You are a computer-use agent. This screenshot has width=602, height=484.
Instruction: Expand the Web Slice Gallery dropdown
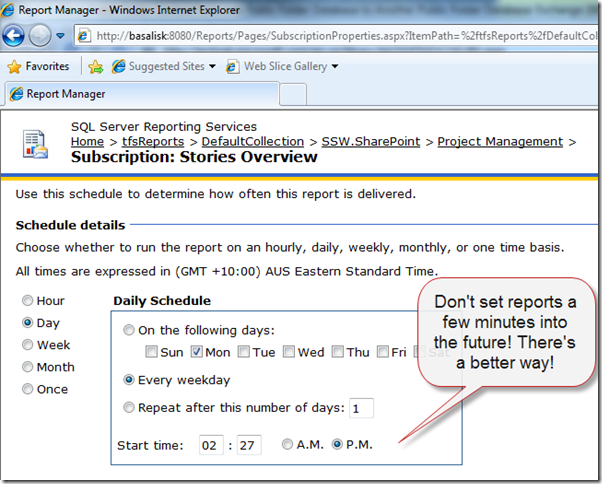(335, 67)
